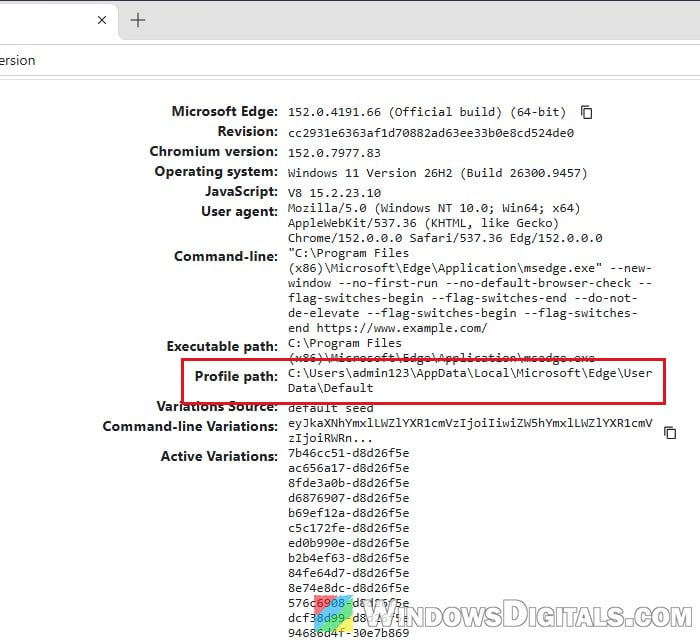Viewport: 700px width, 640px height.
Task: Click active variation 94686d4f-30e7b869
Action: (x=349, y=633)
